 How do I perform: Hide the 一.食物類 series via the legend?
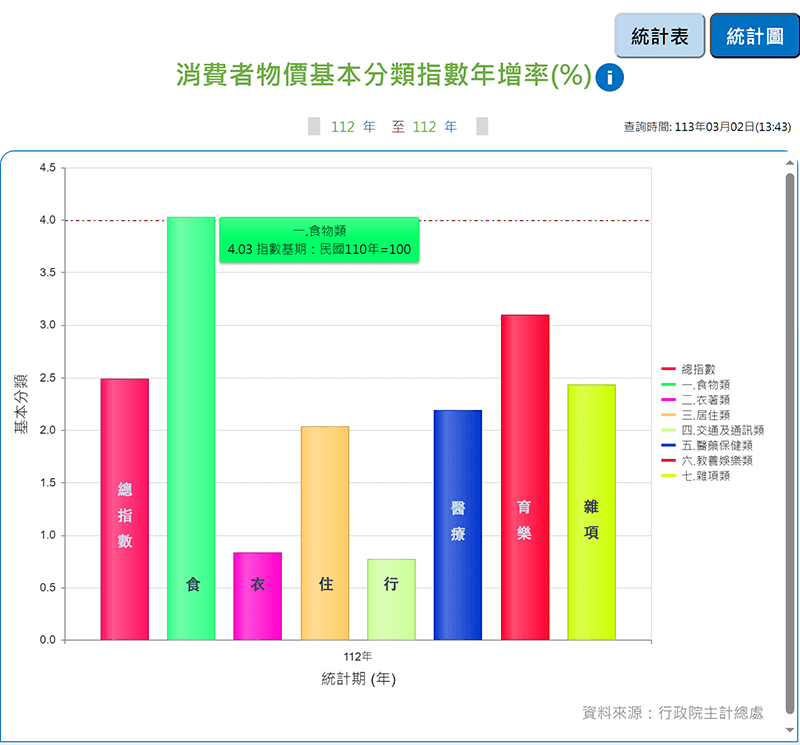click(x=705, y=384)
